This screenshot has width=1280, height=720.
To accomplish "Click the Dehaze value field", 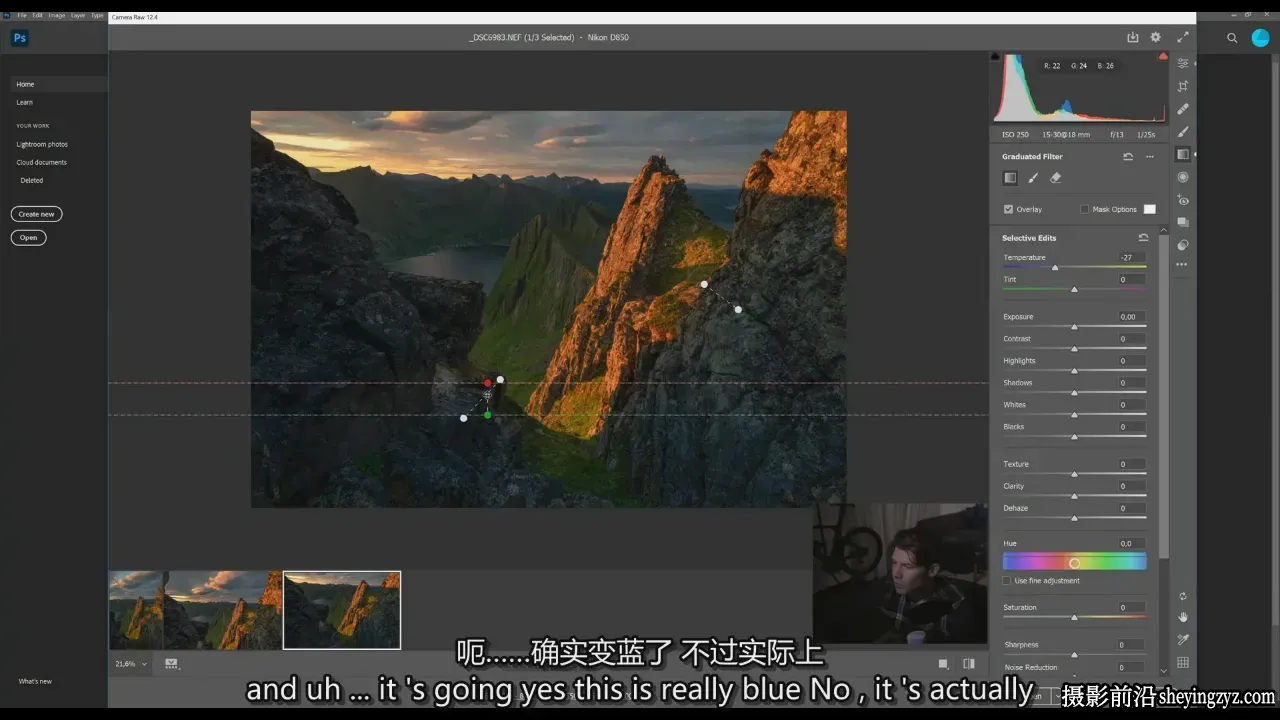I will tap(1131, 508).
